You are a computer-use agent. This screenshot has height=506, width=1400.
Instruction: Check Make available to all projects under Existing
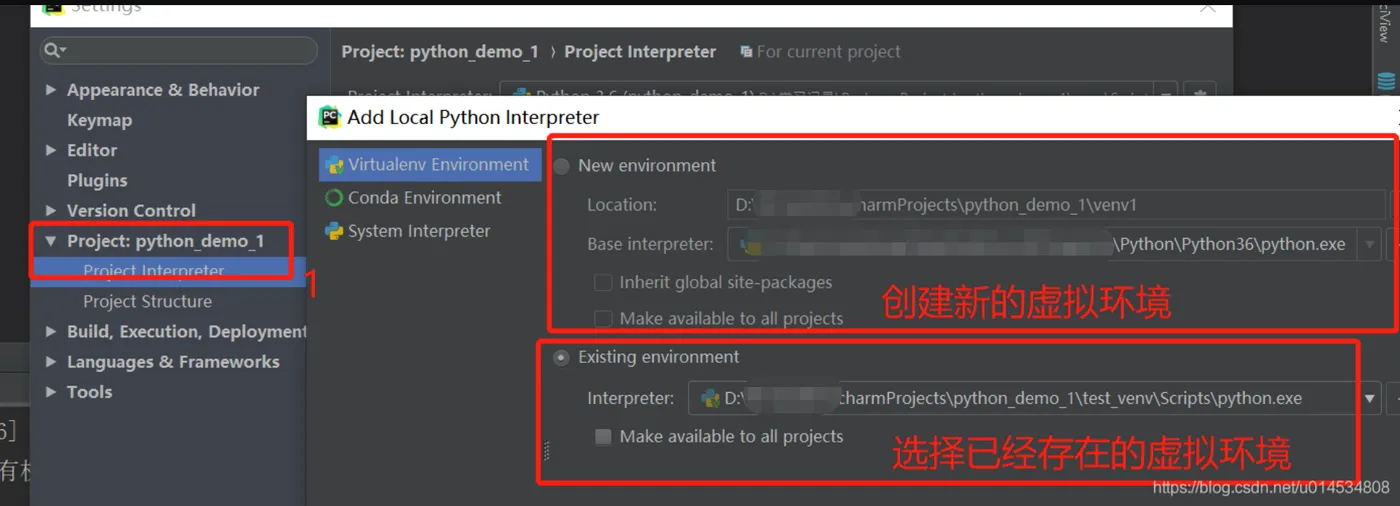pyautogui.click(x=602, y=437)
